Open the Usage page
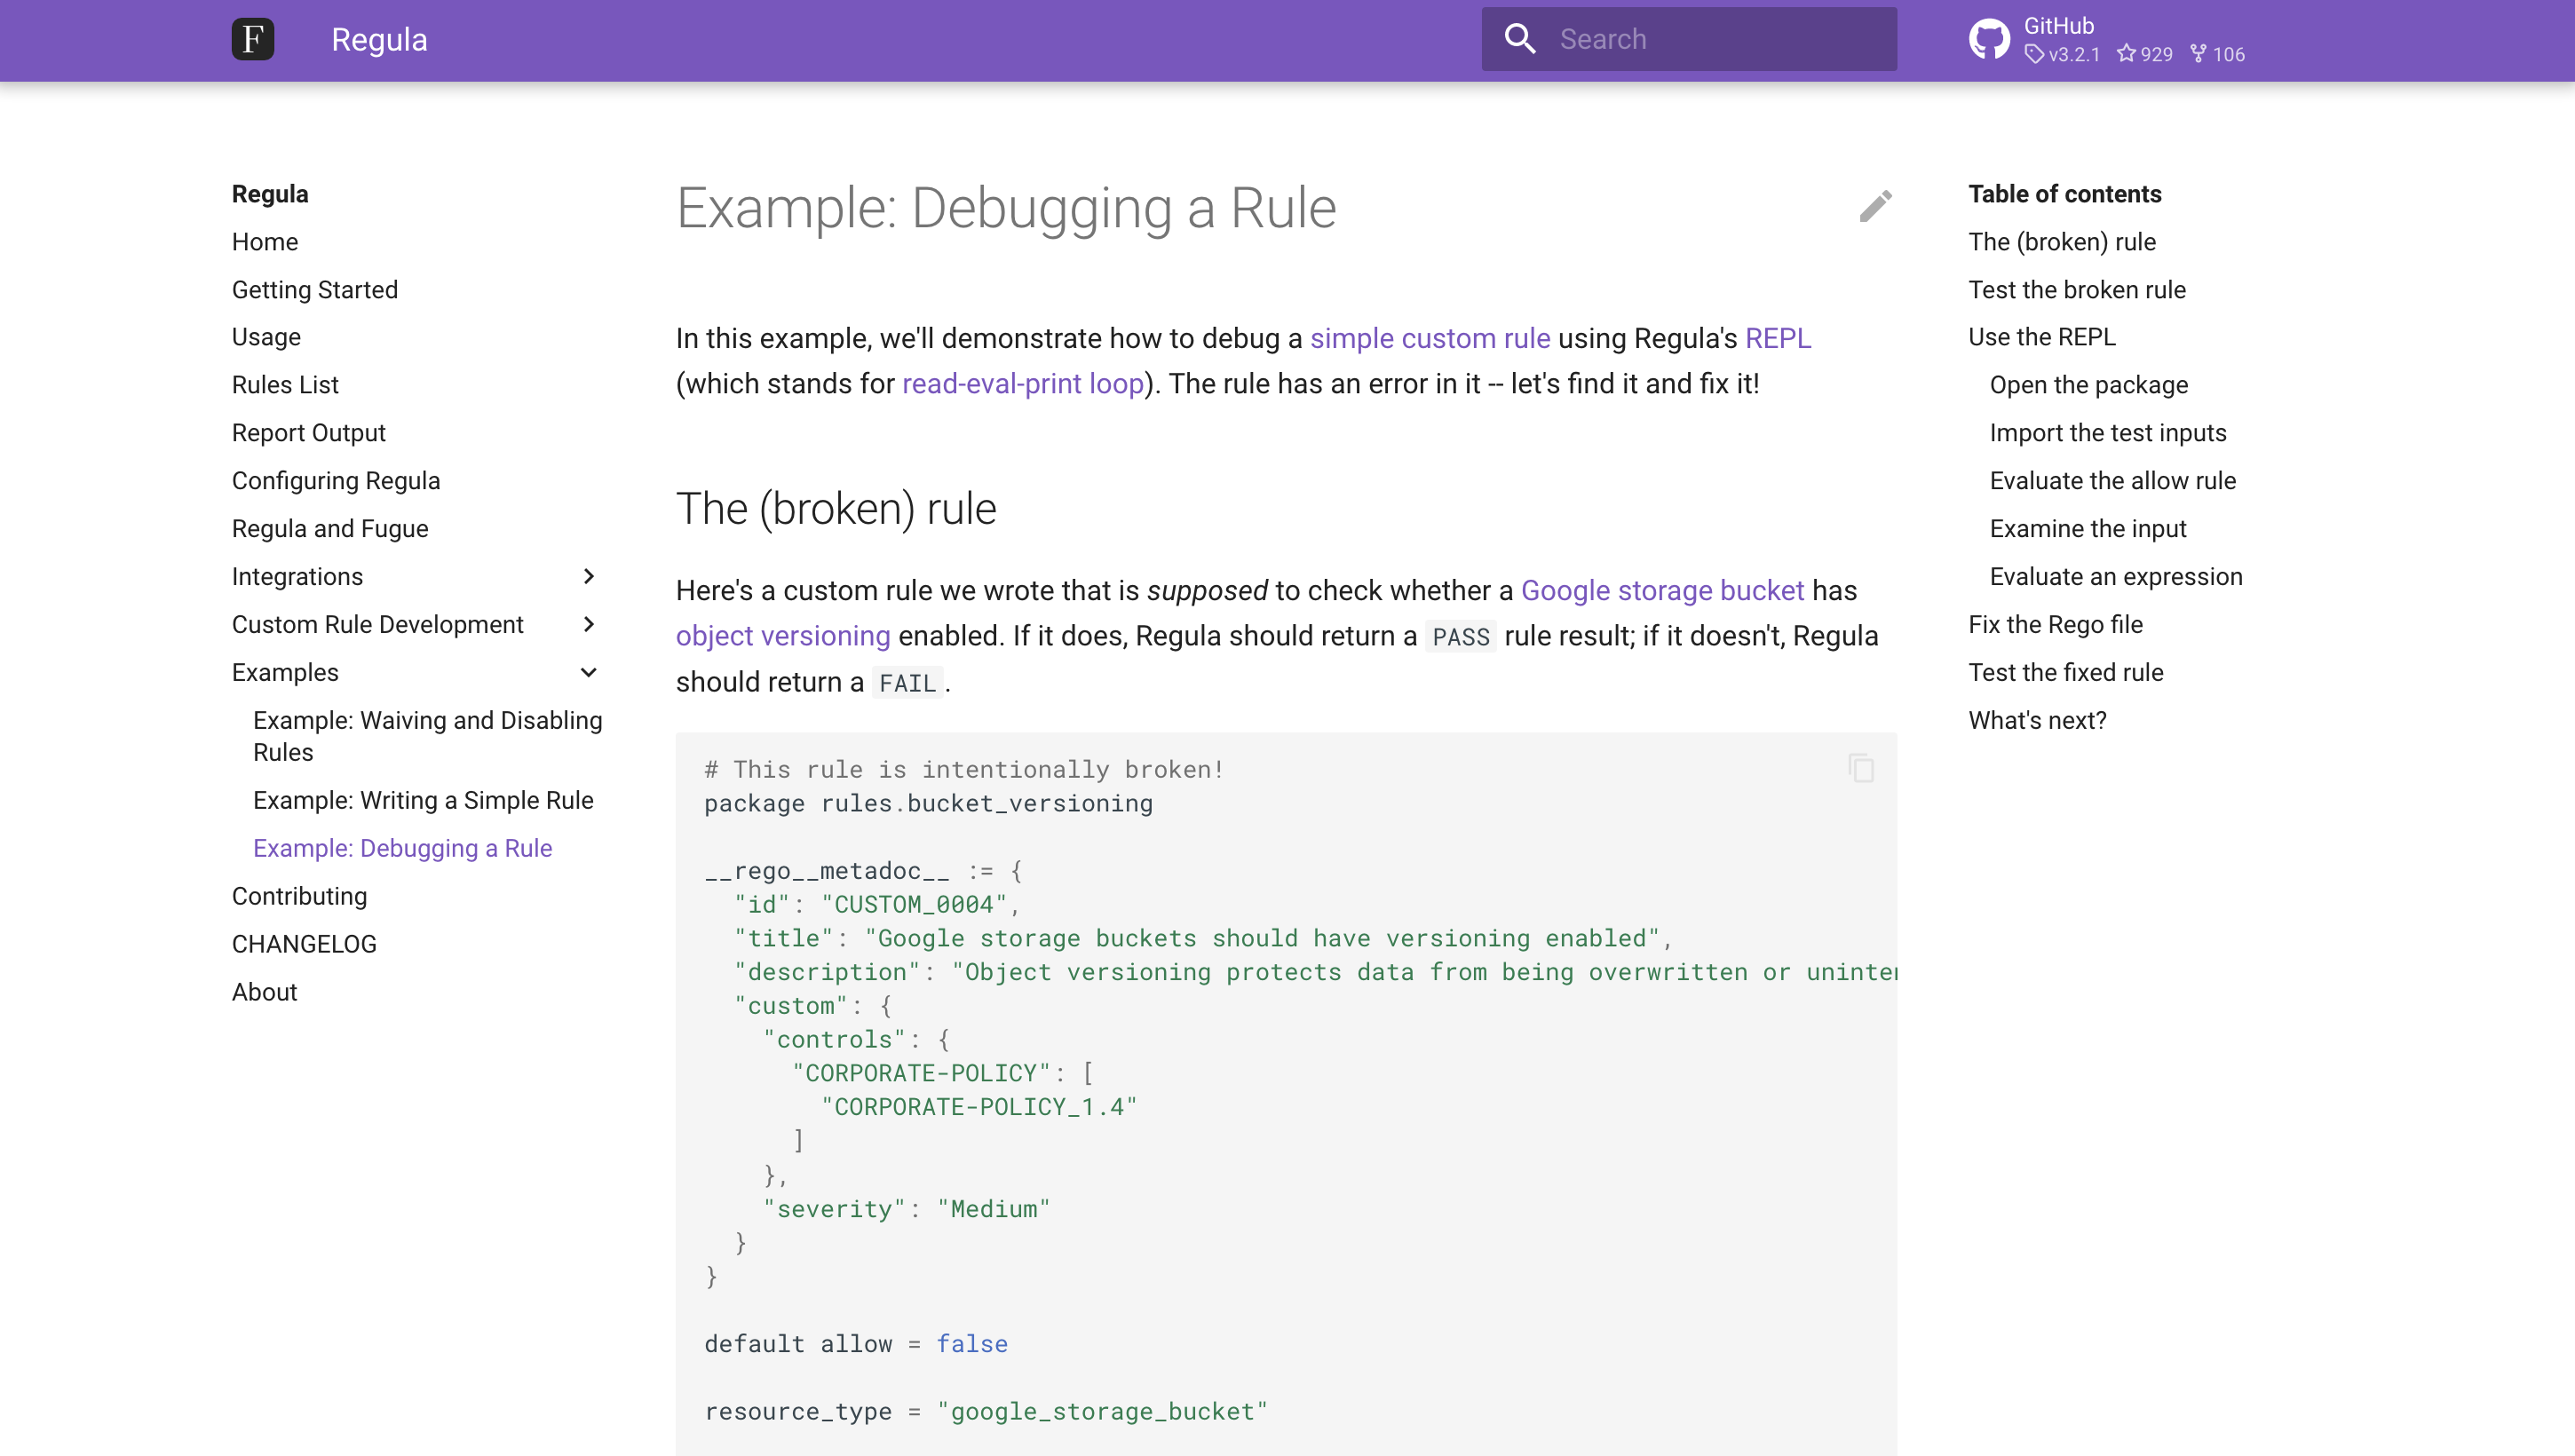 pos(266,337)
